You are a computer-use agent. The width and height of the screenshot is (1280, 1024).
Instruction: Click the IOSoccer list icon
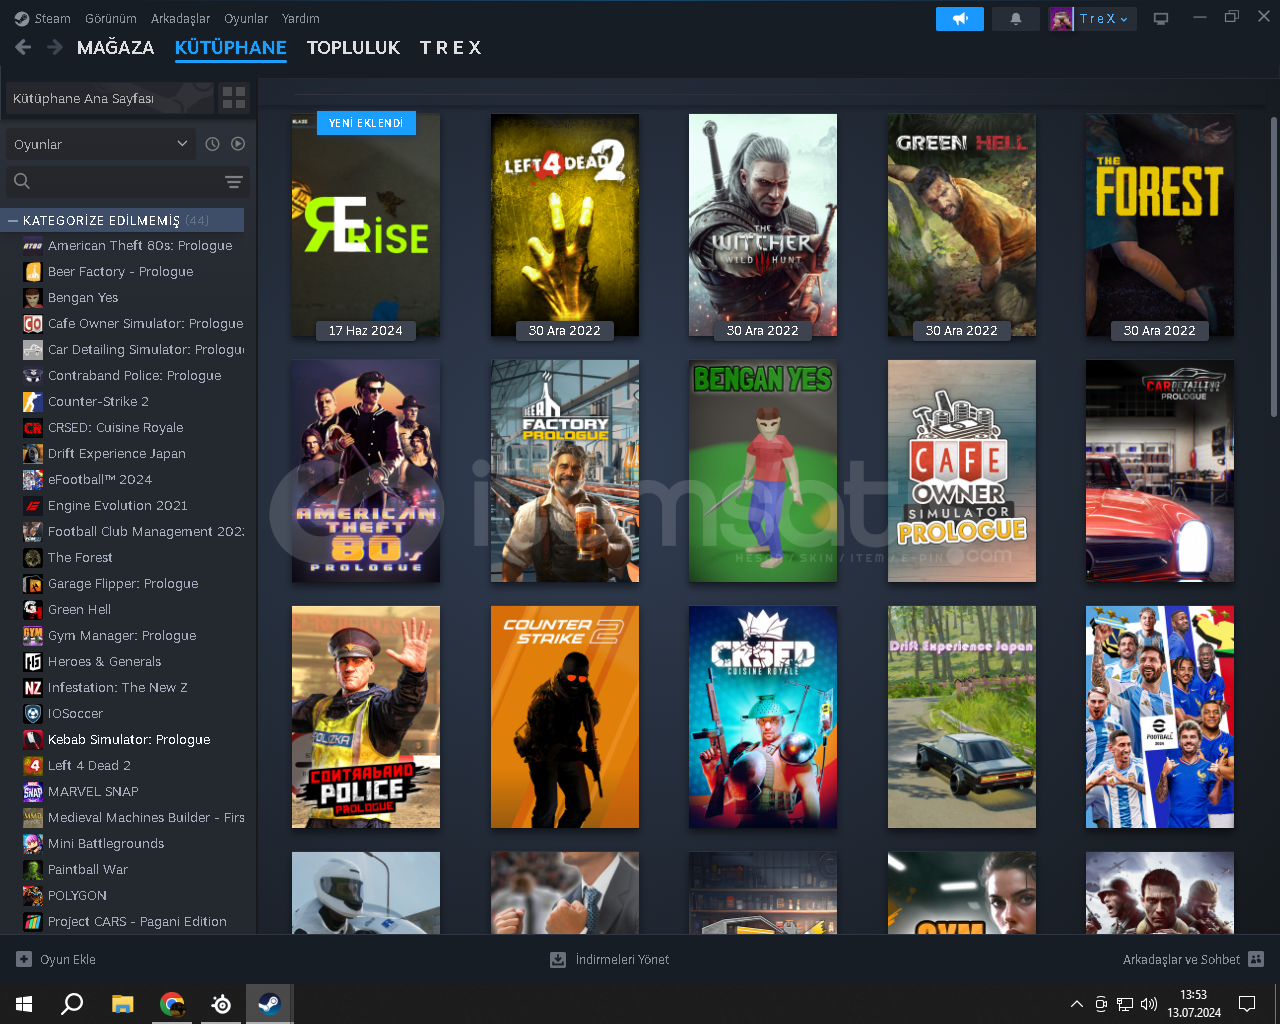pos(33,714)
